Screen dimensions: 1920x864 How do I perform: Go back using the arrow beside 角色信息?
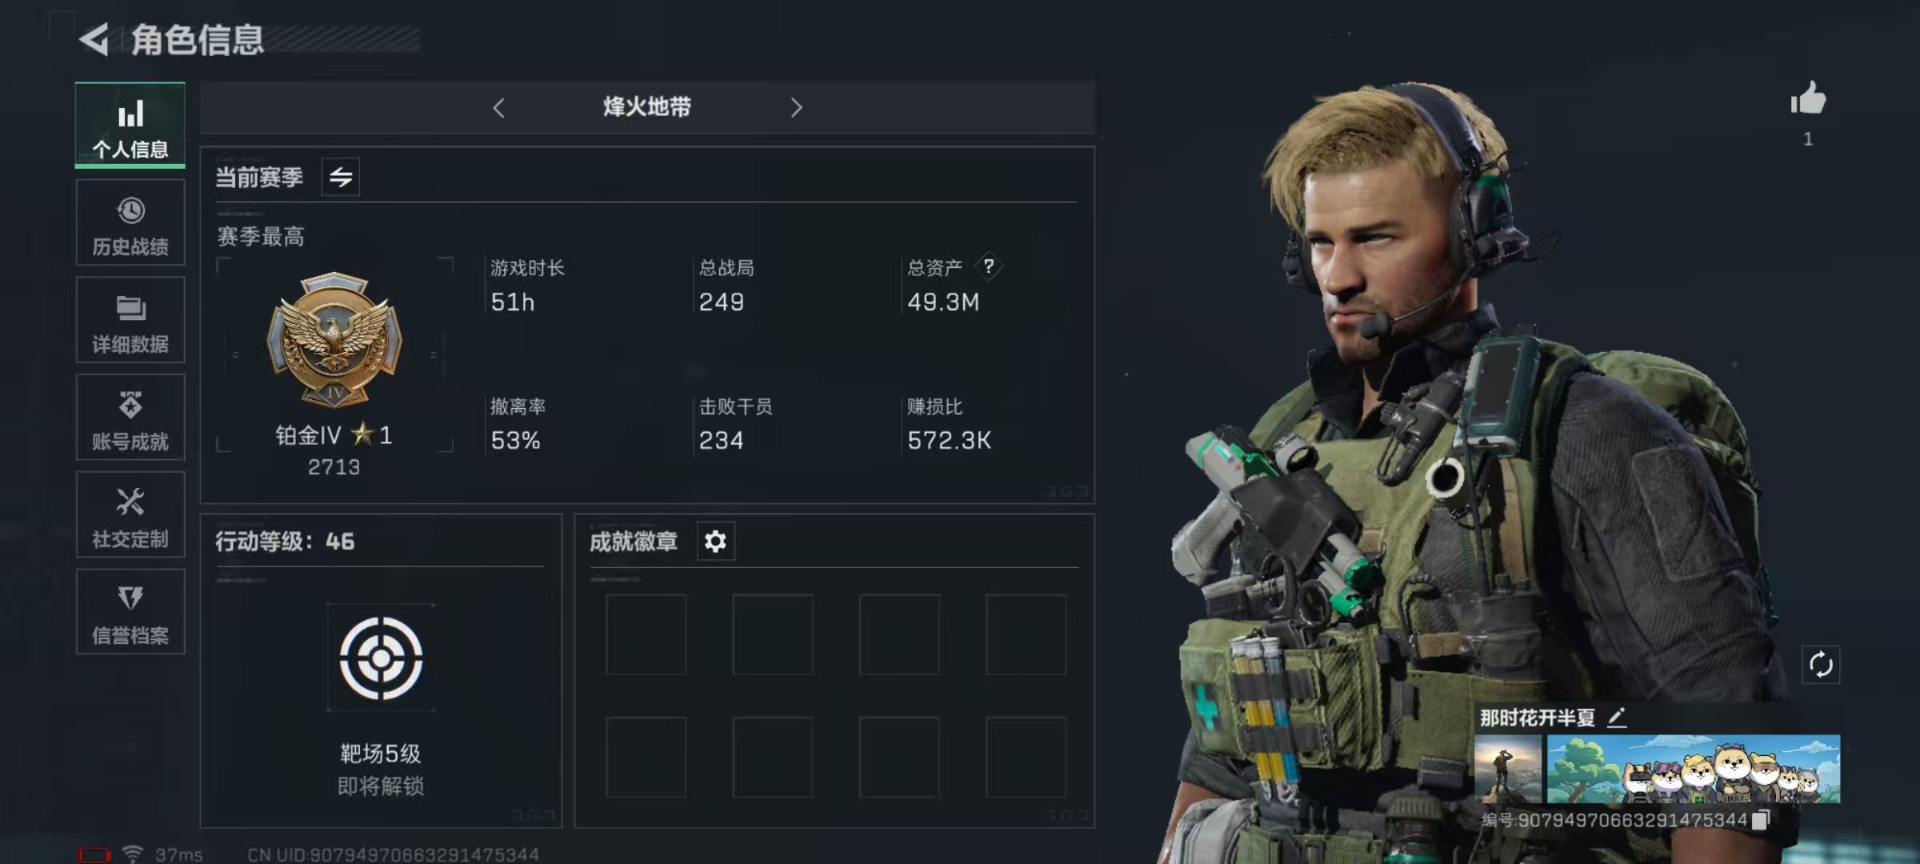[94, 40]
